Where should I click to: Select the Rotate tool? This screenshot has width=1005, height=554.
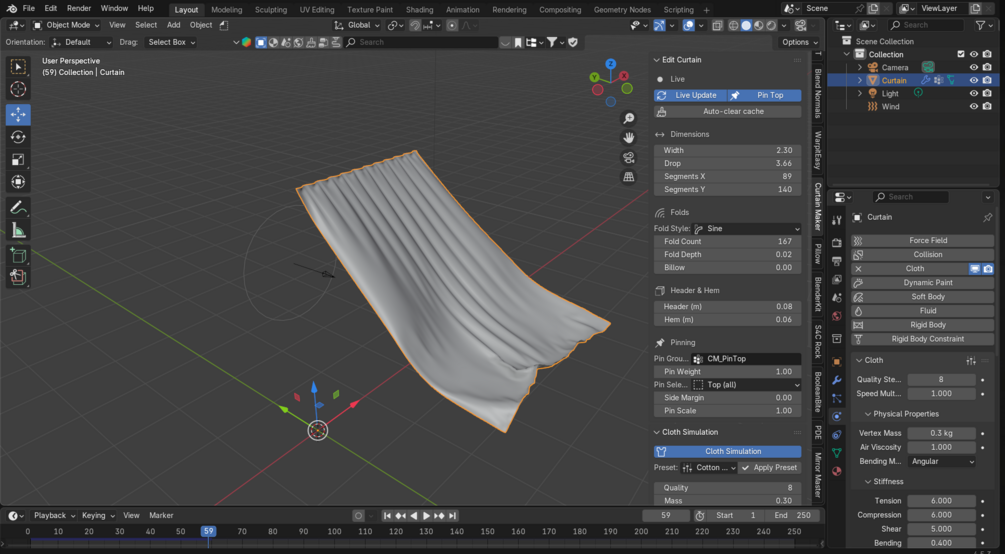click(18, 137)
